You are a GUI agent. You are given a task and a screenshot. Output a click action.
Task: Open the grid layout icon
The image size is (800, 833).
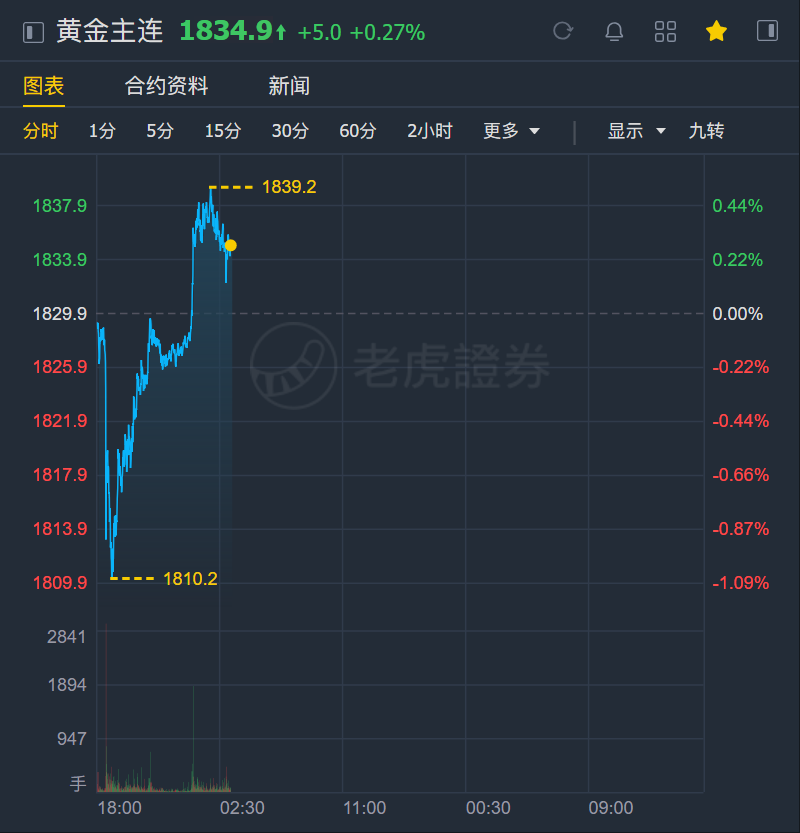pyautogui.click(x=665, y=31)
